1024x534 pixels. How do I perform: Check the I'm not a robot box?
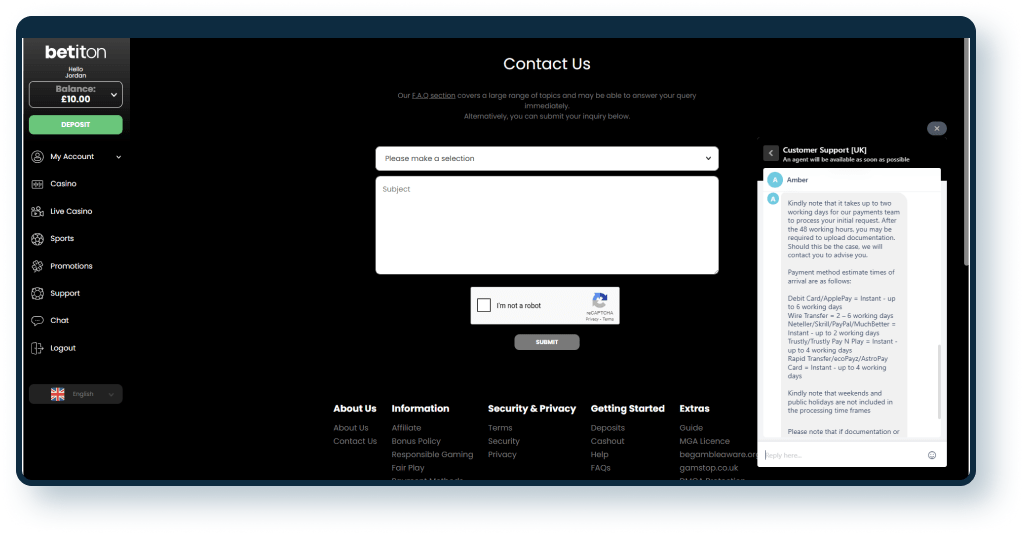[484, 306]
